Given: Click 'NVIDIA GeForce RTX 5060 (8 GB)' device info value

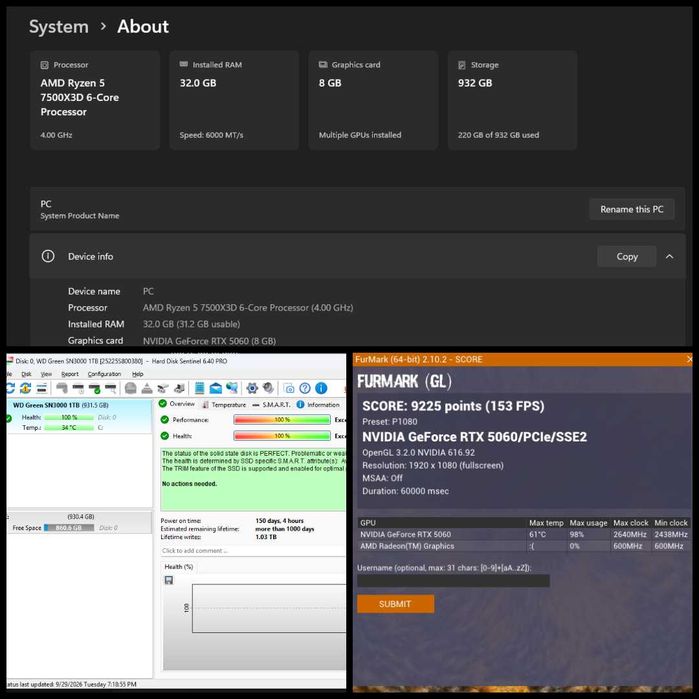Looking at the screenshot, I should pyautogui.click(x=209, y=341).
